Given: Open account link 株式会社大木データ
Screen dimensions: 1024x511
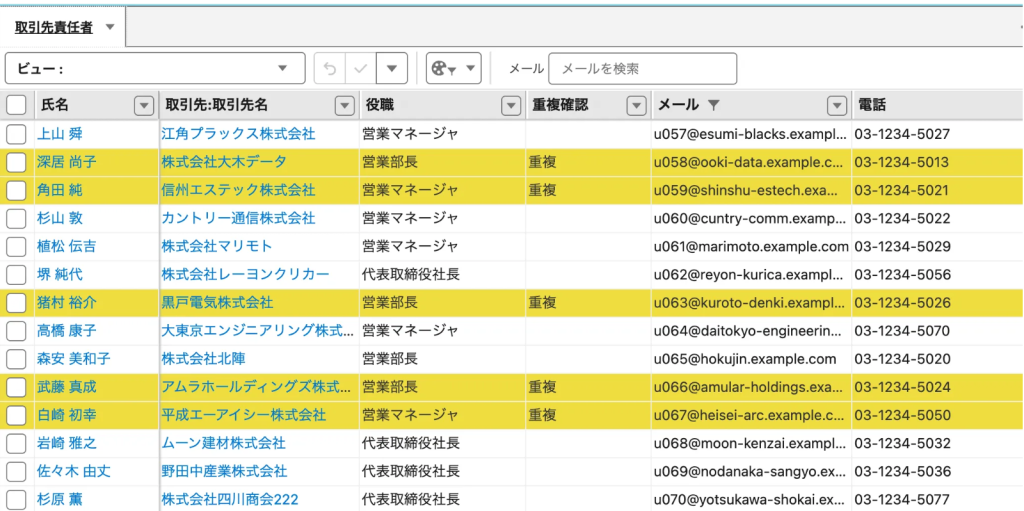Looking at the screenshot, I should point(224,162).
